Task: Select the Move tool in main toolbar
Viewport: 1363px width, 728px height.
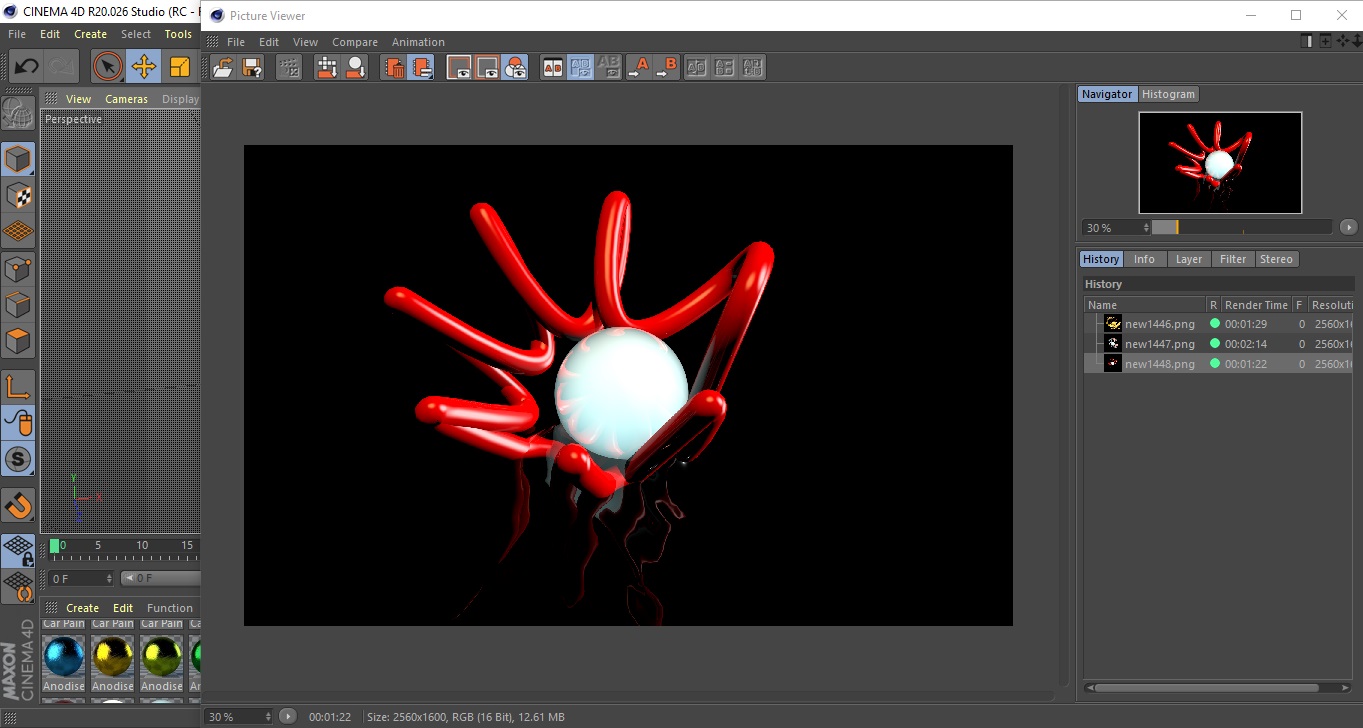Action: click(144, 67)
